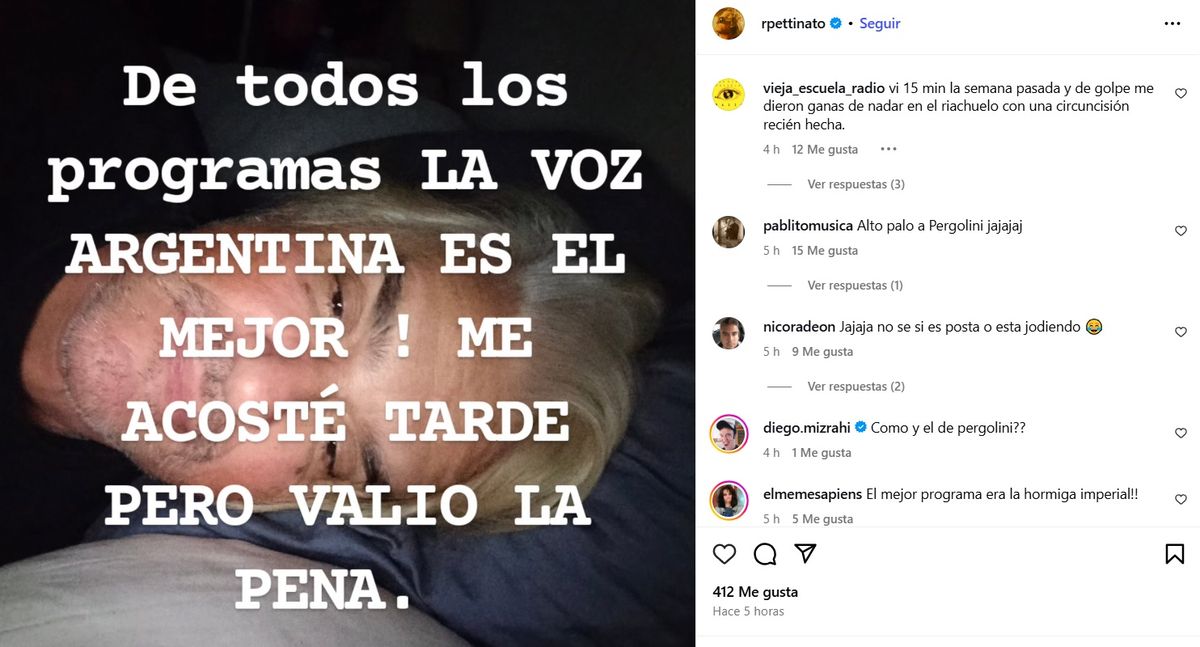This screenshot has height=647, width=1200.
Task: Like vieja_escuela_radio's comment
Action: [x=1180, y=93]
